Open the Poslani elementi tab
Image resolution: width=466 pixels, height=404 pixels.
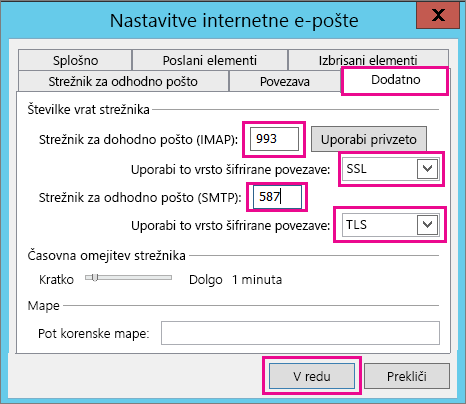pyautogui.click(x=210, y=60)
